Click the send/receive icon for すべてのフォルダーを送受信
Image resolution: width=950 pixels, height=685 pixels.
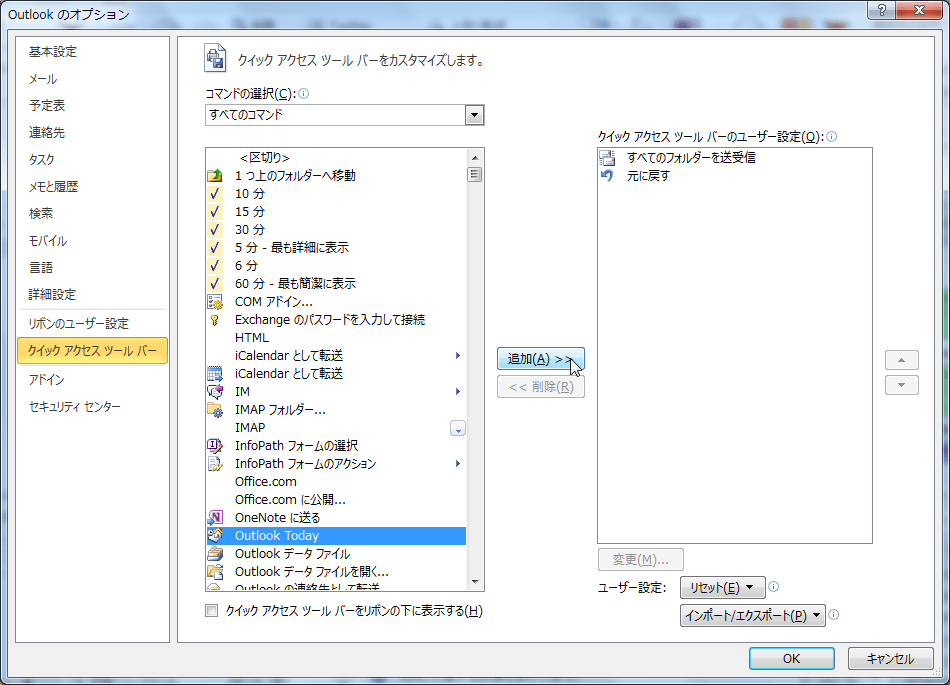[607, 158]
